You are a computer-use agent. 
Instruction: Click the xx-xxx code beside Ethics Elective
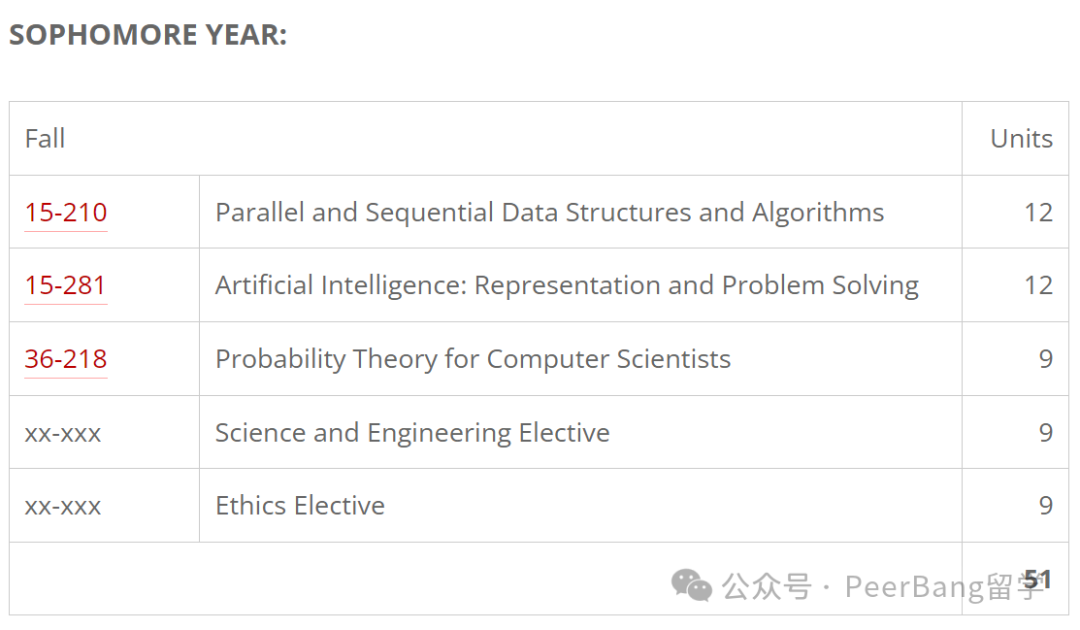pyautogui.click(x=63, y=507)
